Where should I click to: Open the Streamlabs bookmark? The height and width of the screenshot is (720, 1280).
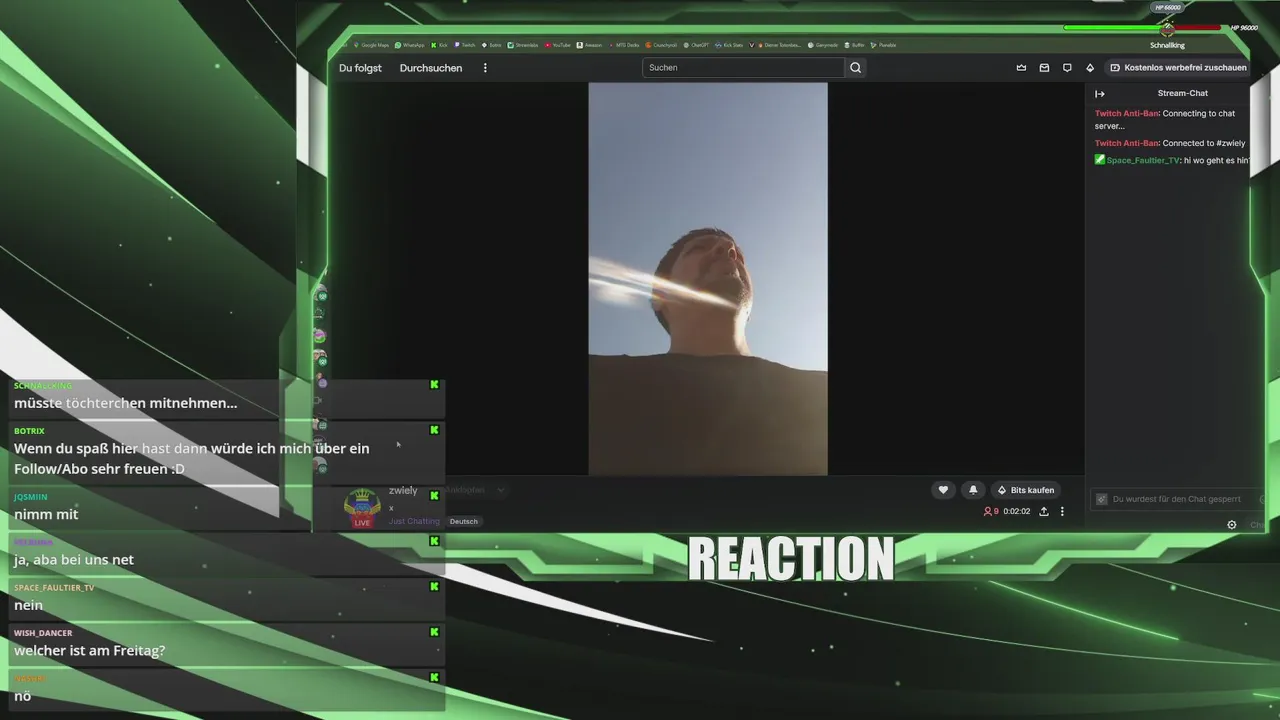click(x=523, y=45)
